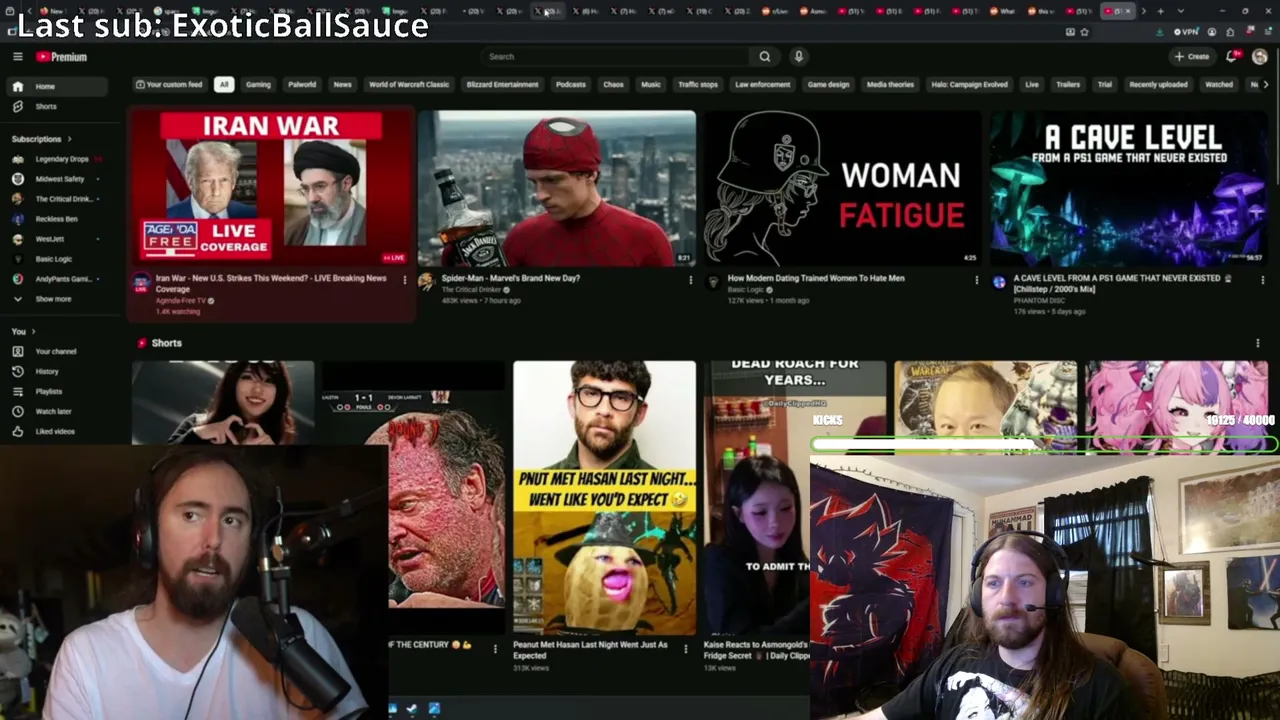1280x720 pixels.
Task: Open more options for Spider-Man video
Action: pyautogui.click(x=690, y=280)
